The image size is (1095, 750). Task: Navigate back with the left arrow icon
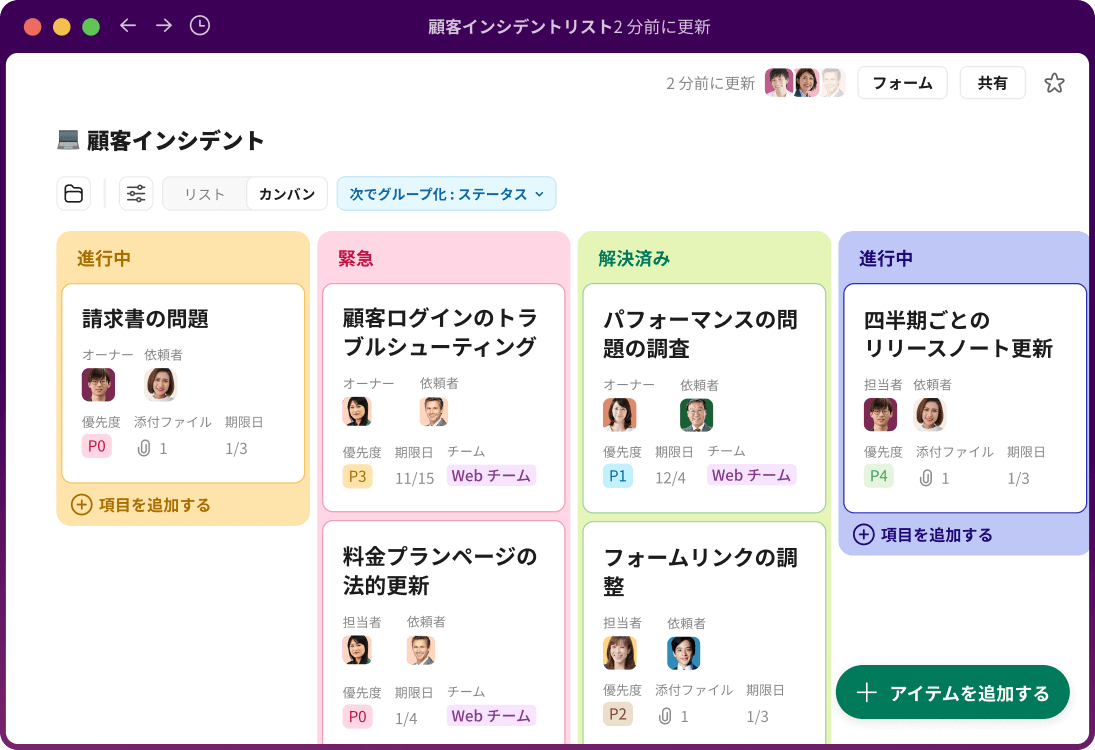point(127,27)
